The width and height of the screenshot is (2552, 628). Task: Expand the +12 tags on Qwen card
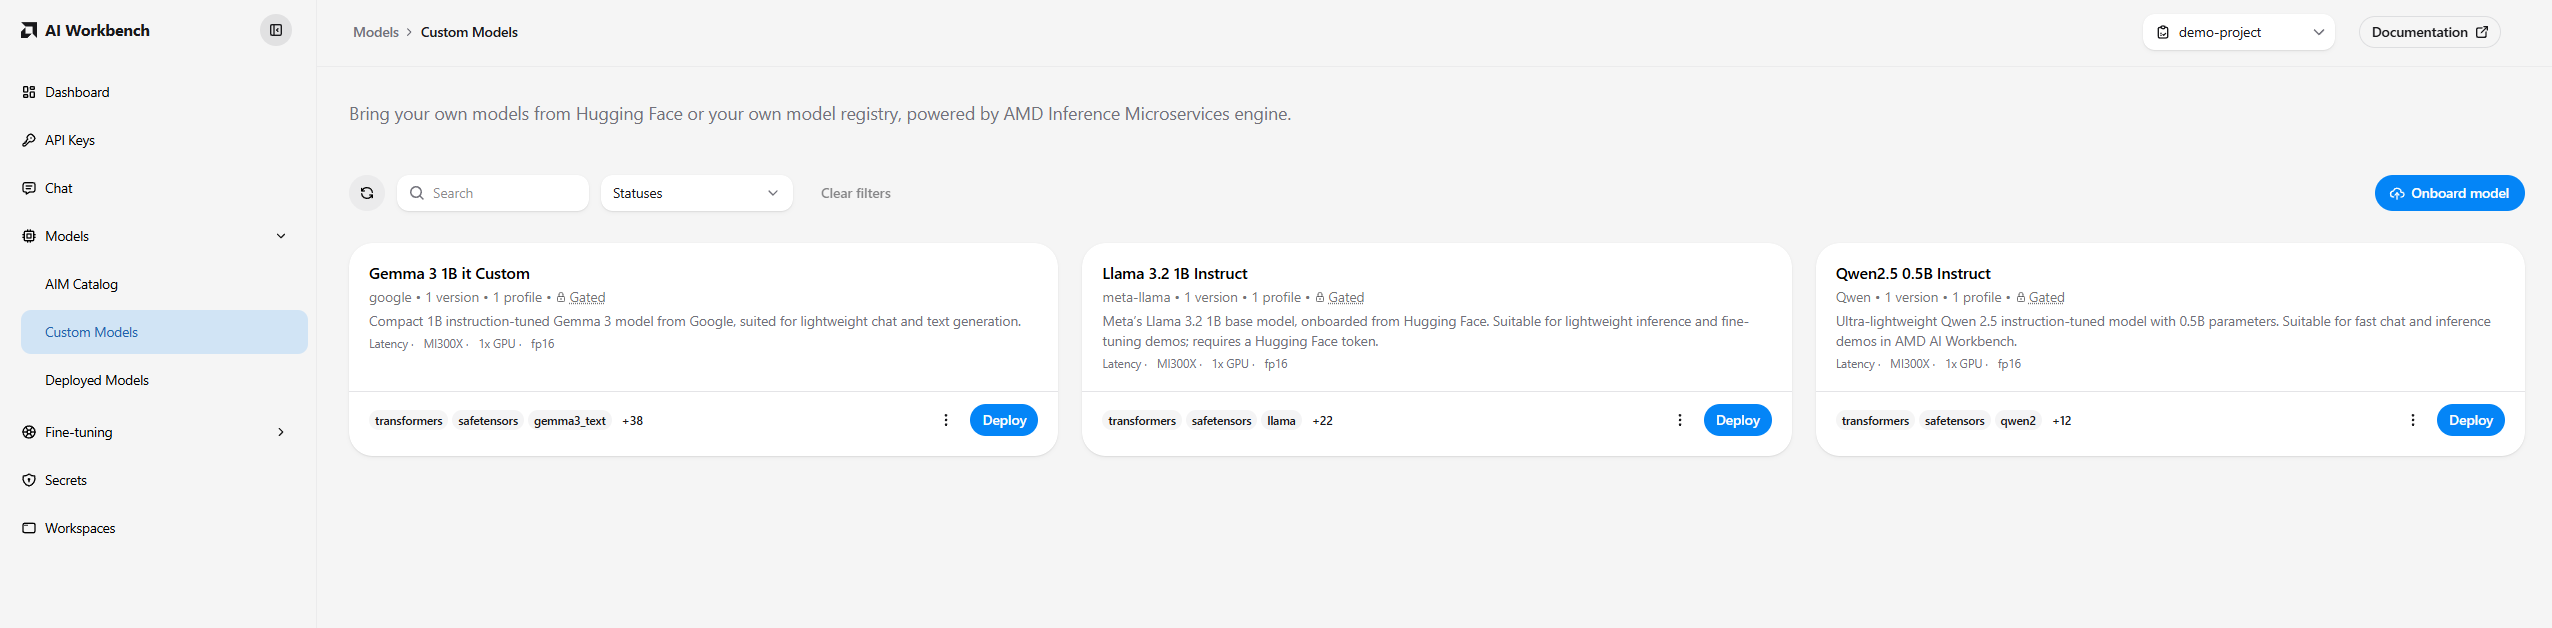2062,421
